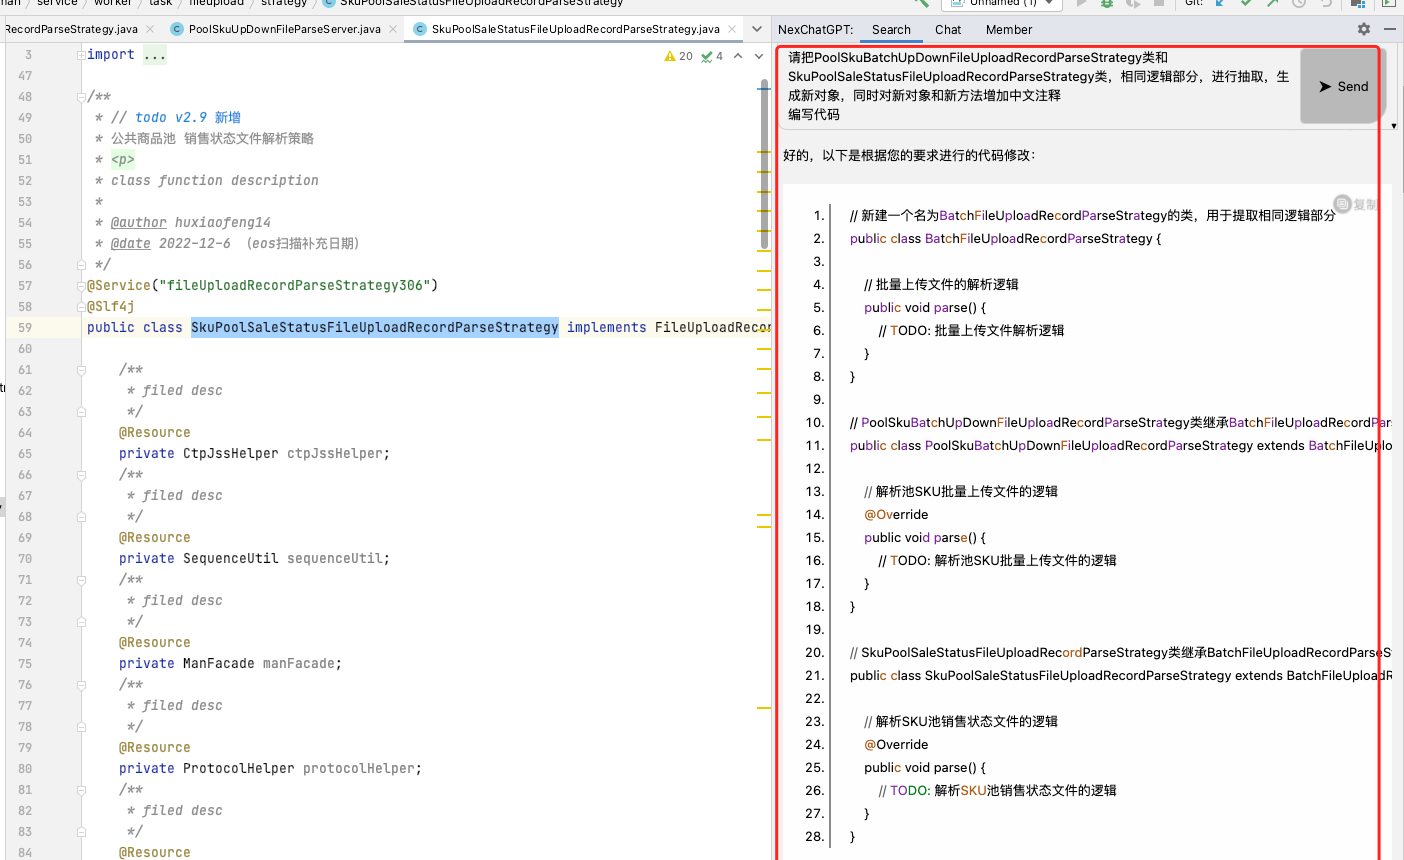Click the manFacade field name
Screen dimensions: 1404x860
(299, 664)
